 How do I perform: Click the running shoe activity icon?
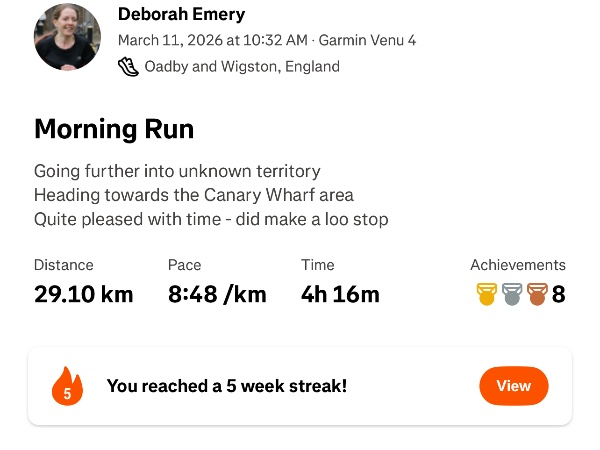click(128, 66)
